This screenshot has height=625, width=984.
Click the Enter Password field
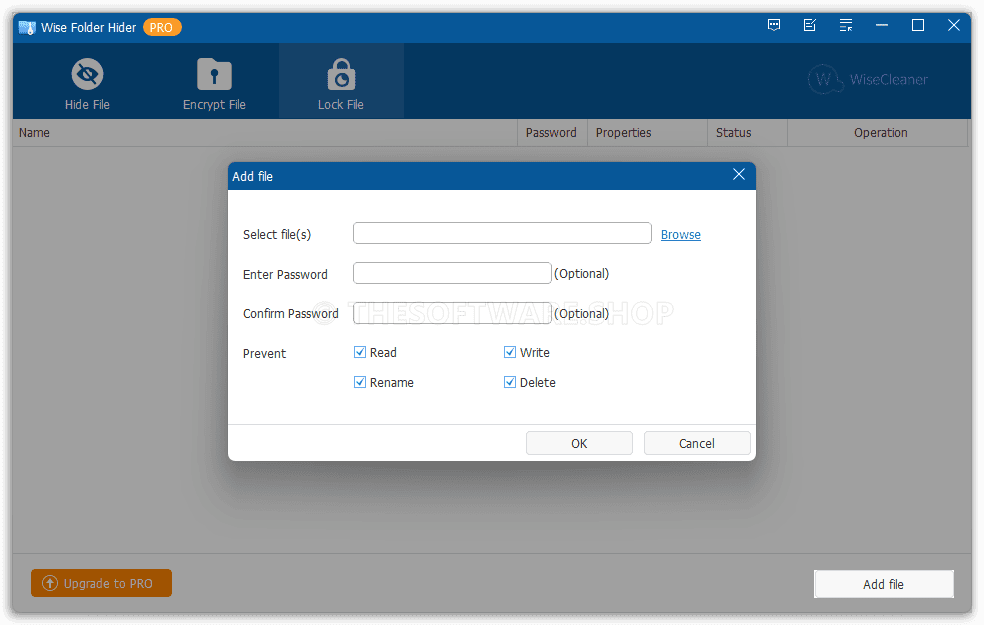coord(452,273)
